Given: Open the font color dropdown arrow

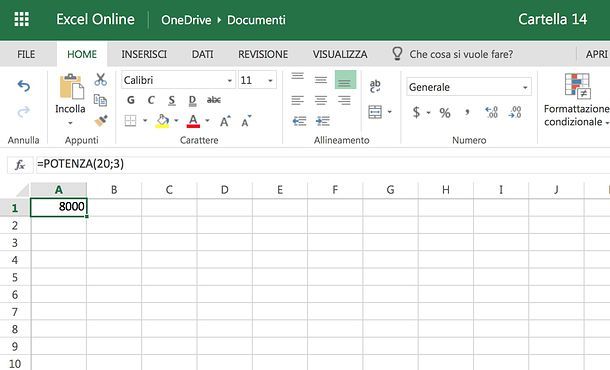Looking at the screenshot, I should tap(207, 121).
